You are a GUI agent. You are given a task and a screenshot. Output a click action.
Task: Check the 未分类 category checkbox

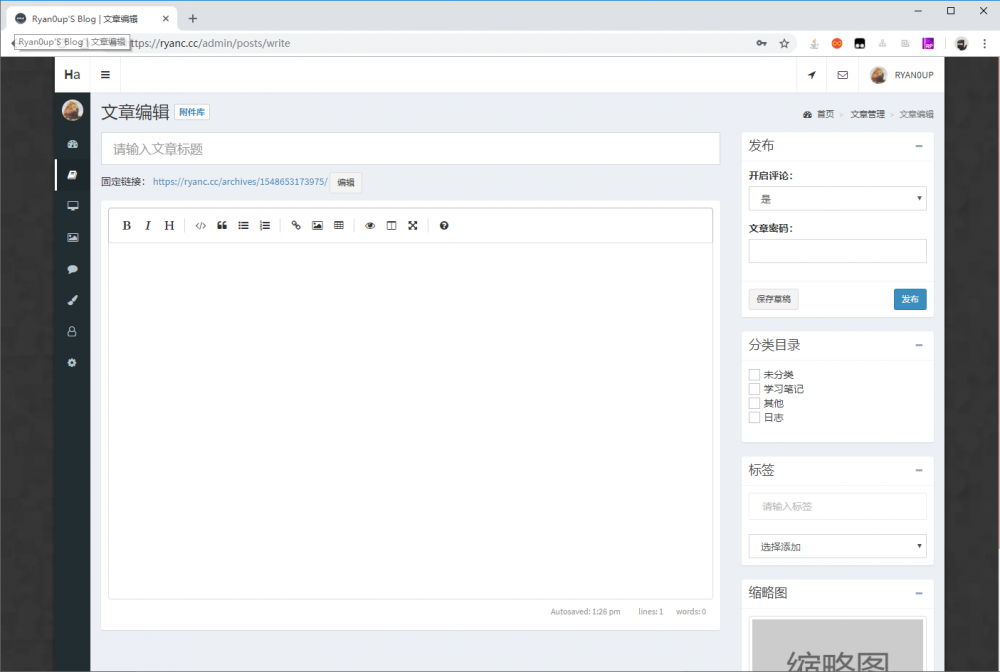click(x=753, y=374)
